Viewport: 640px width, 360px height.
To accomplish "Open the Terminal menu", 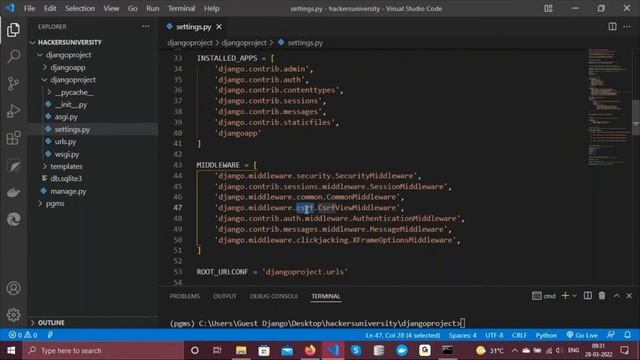I will click(x=182, y=8).
